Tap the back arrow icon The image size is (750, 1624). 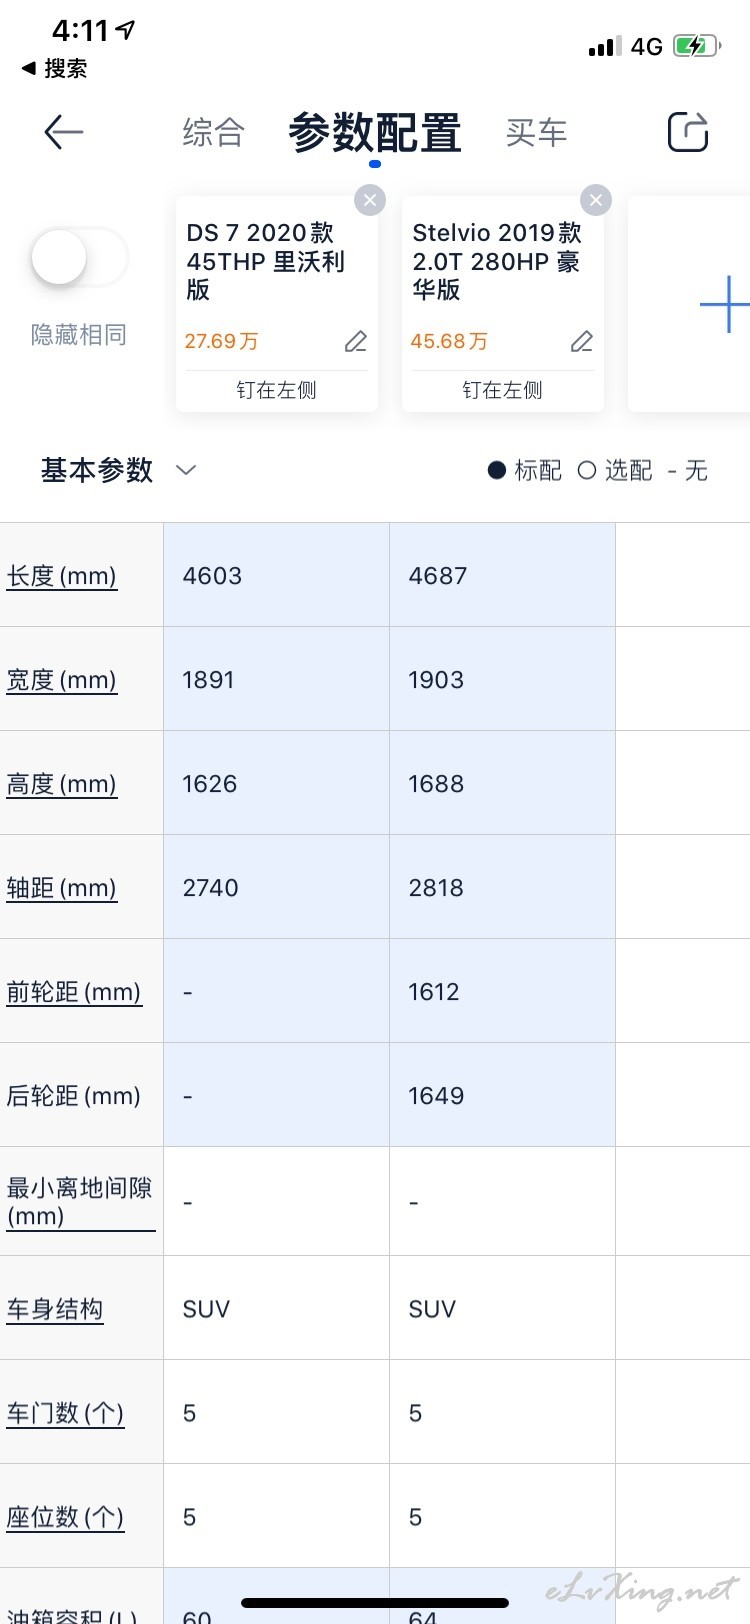pos(63,132)
